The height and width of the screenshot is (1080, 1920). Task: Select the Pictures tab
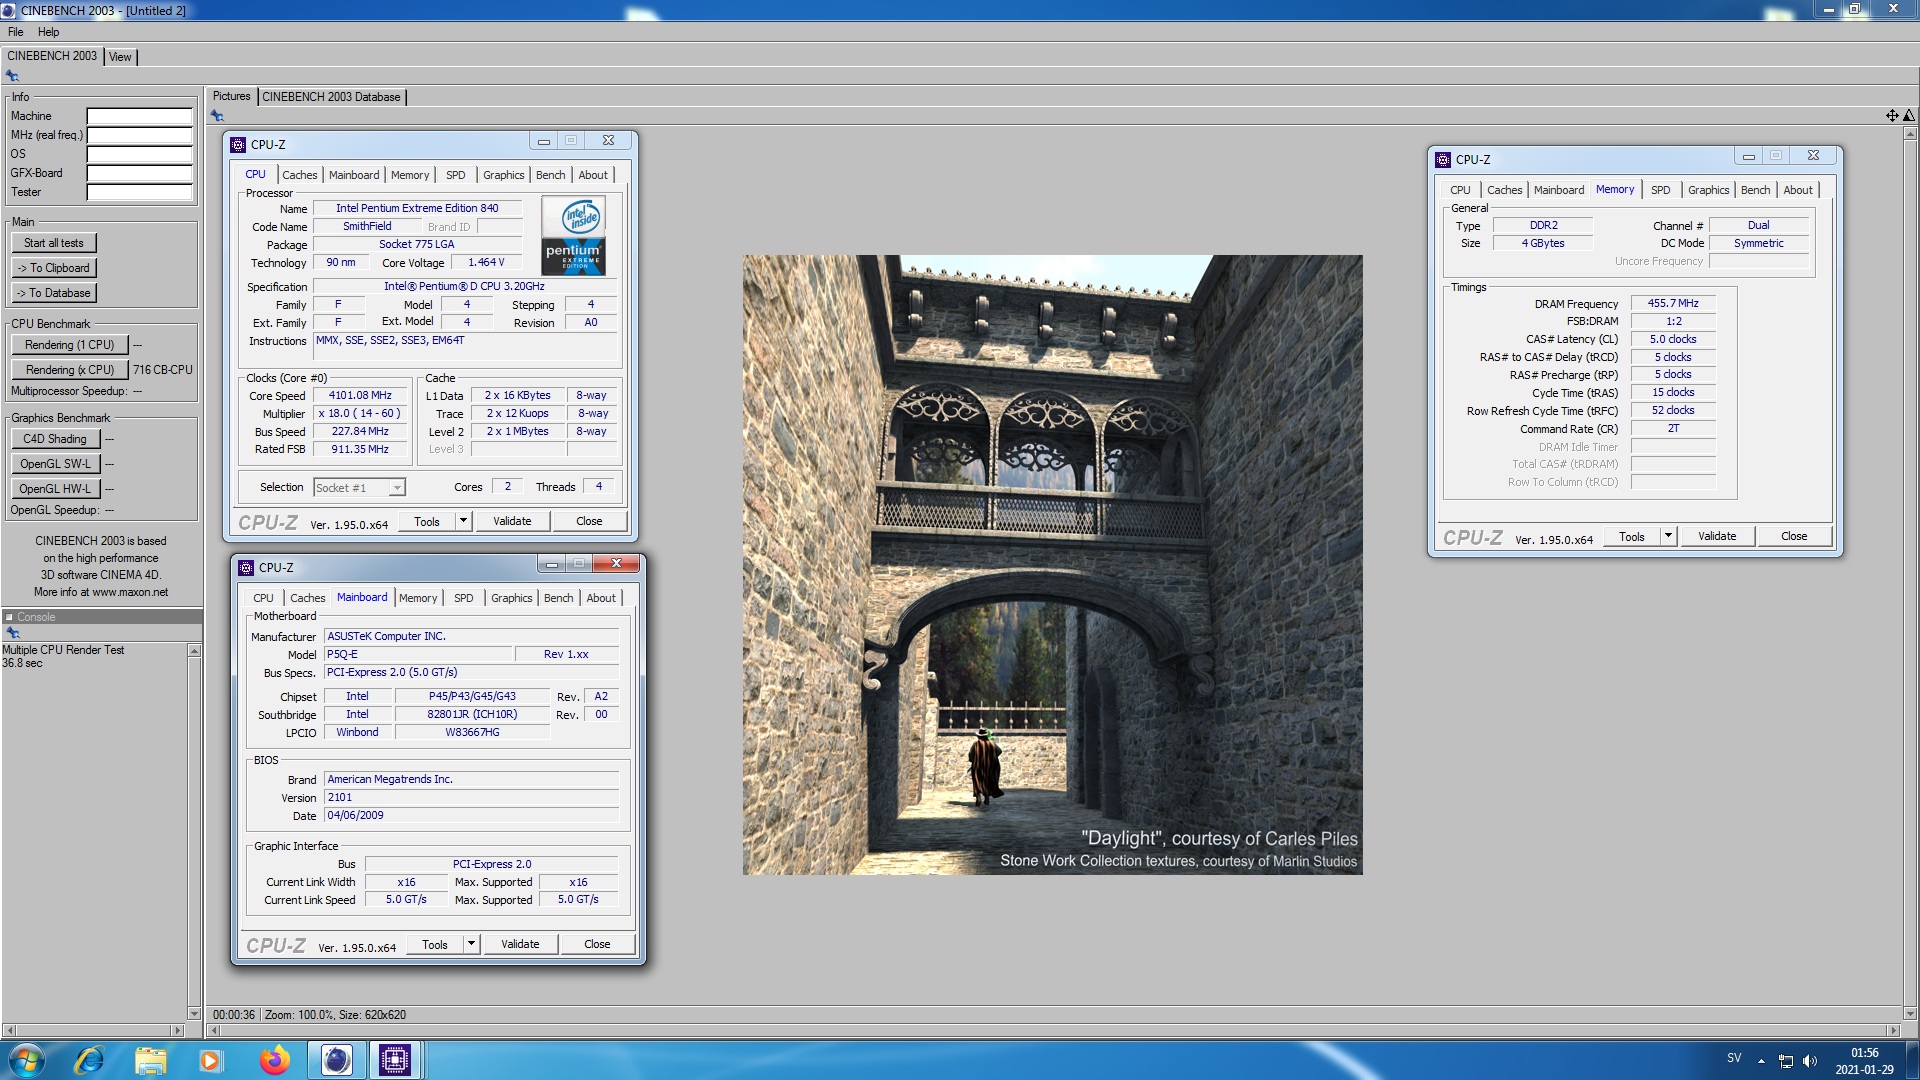tap(231, 96)
